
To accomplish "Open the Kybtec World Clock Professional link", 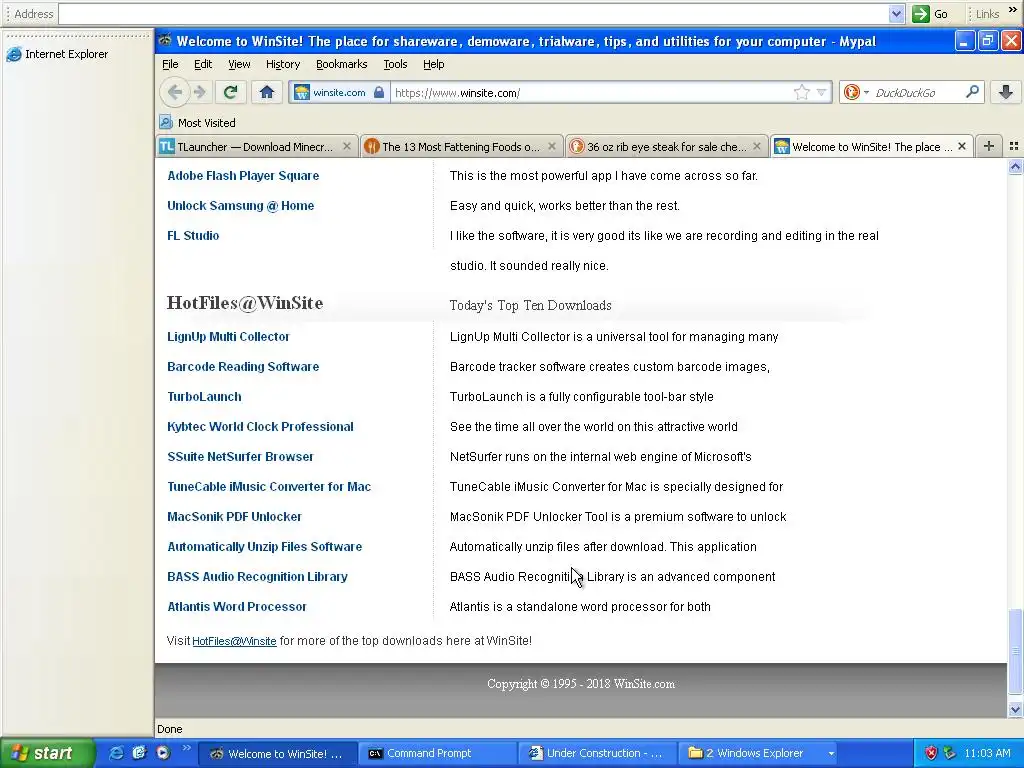I will coord(260,427).
